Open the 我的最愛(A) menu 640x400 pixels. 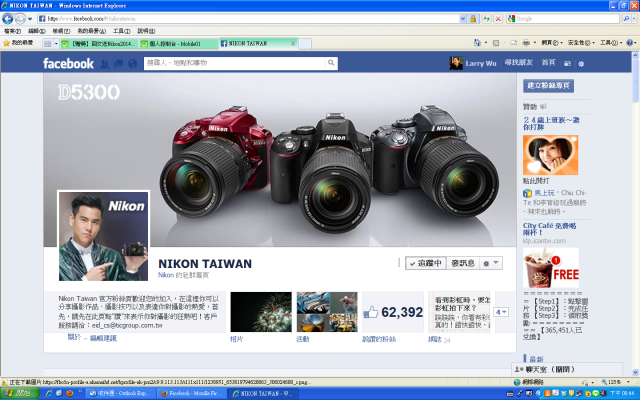(91, 31)
